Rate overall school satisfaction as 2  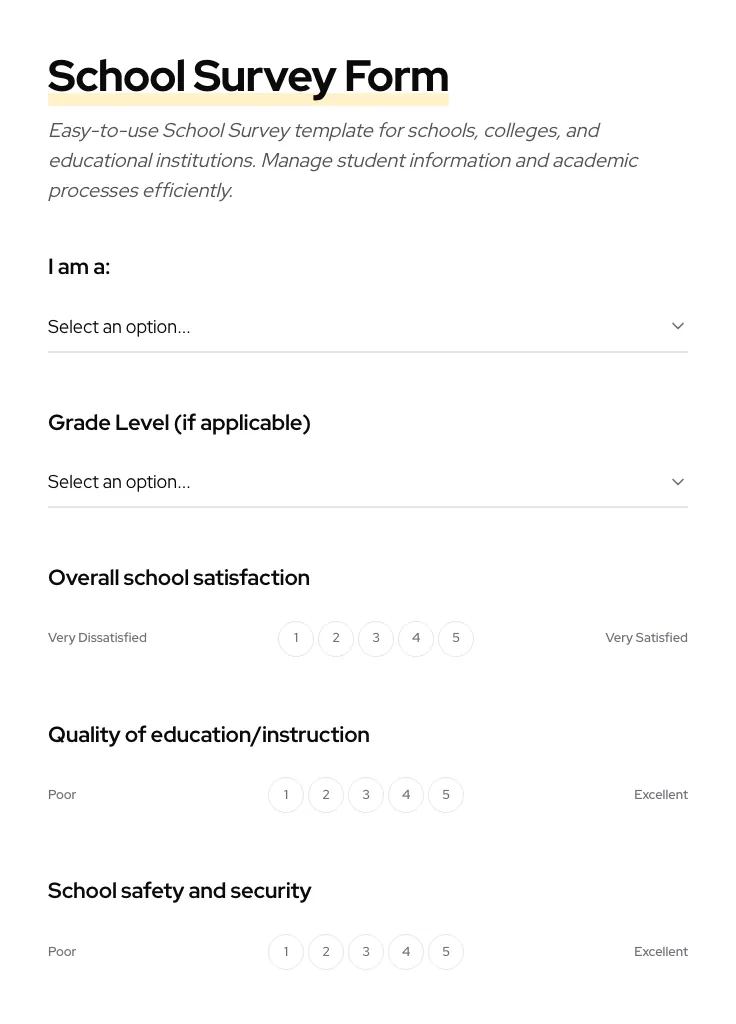pyautogui.click(x=336, y=638)
